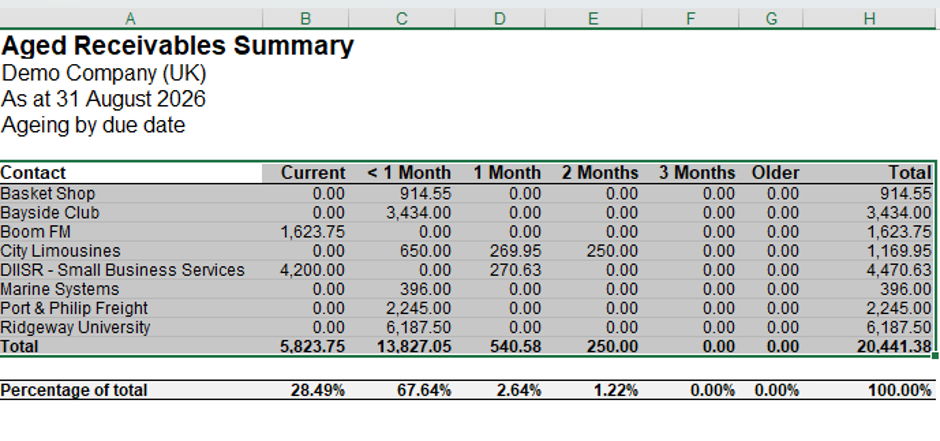Image resolution: width=940 pixels, height=441 pixels.
Task: Click the 1.22% percentage cell
Action: point(593,391)
